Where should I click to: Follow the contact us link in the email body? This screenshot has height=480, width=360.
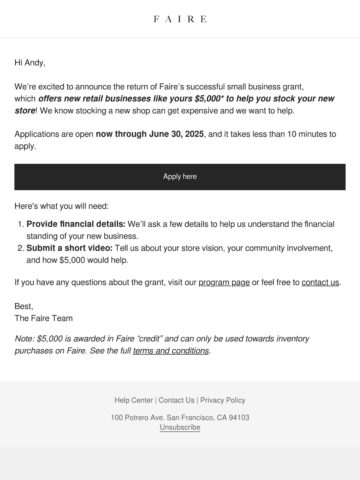tap(320, 282)
